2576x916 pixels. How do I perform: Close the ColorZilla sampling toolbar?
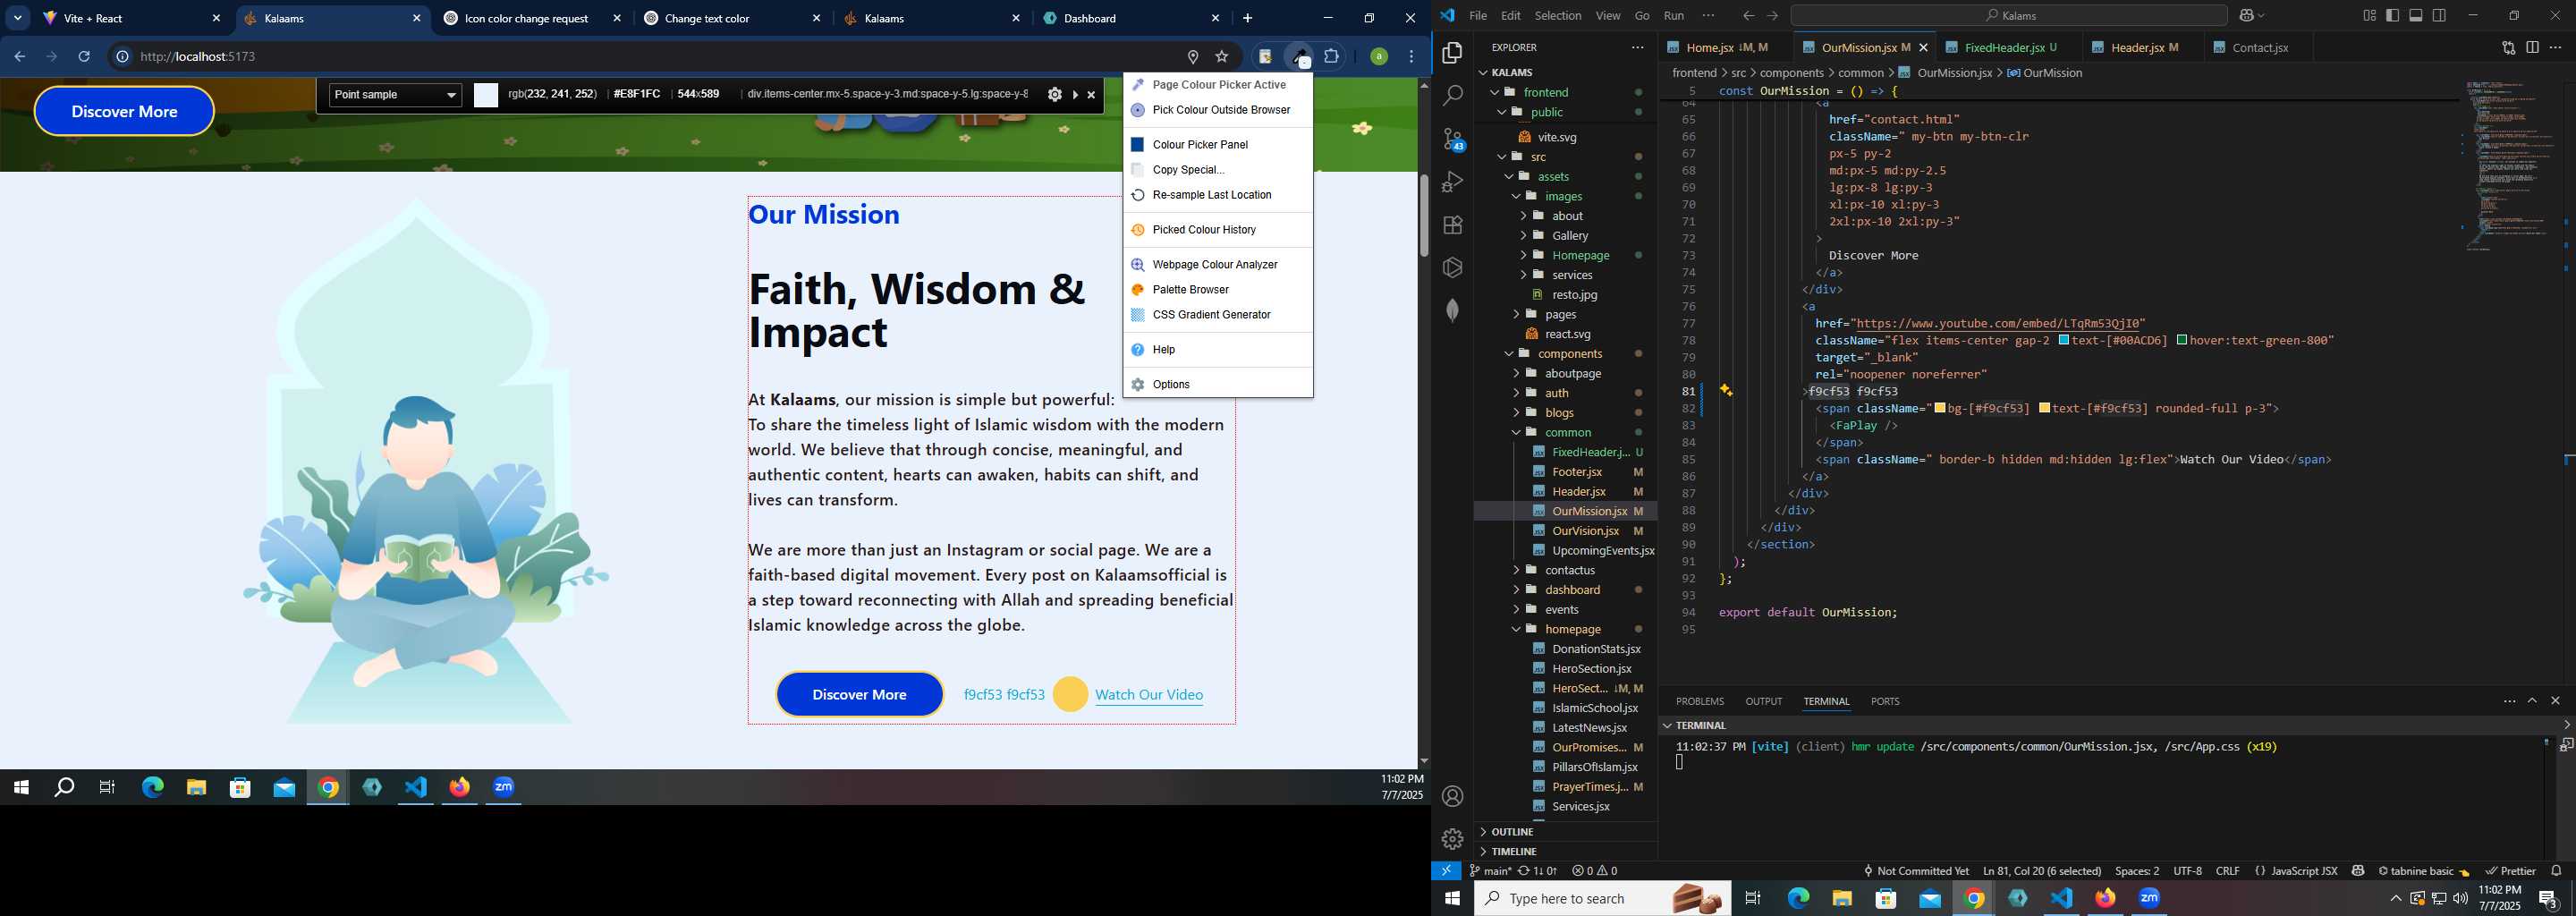click(1091, 95)
